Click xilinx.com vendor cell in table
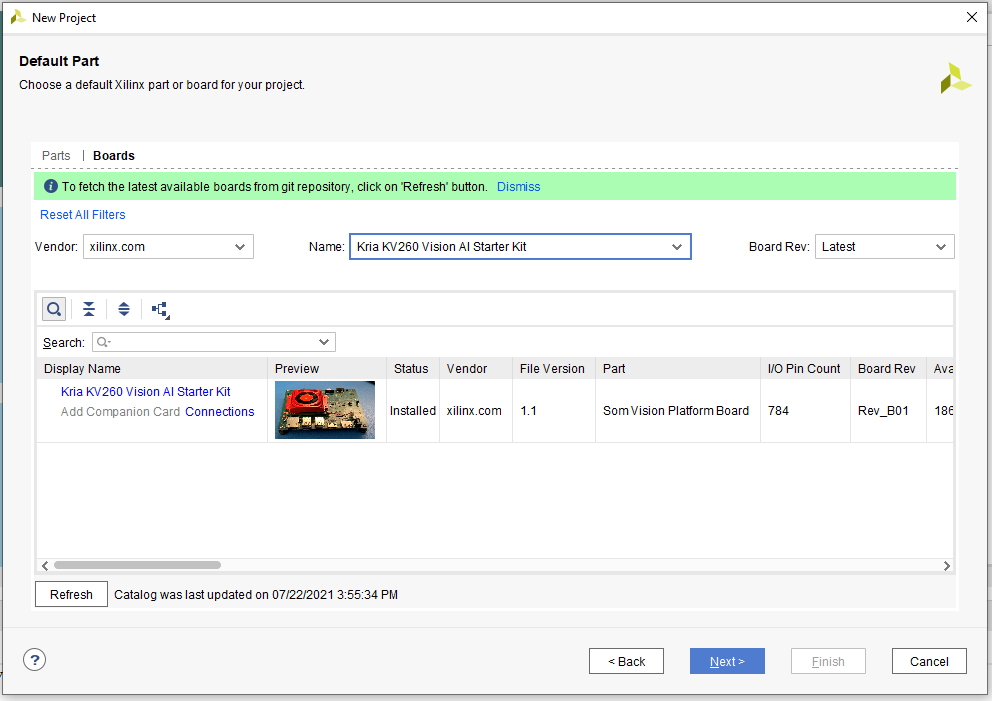Image resolution: width=992 pixels, height=701 pixels. [x=474, y=411]
